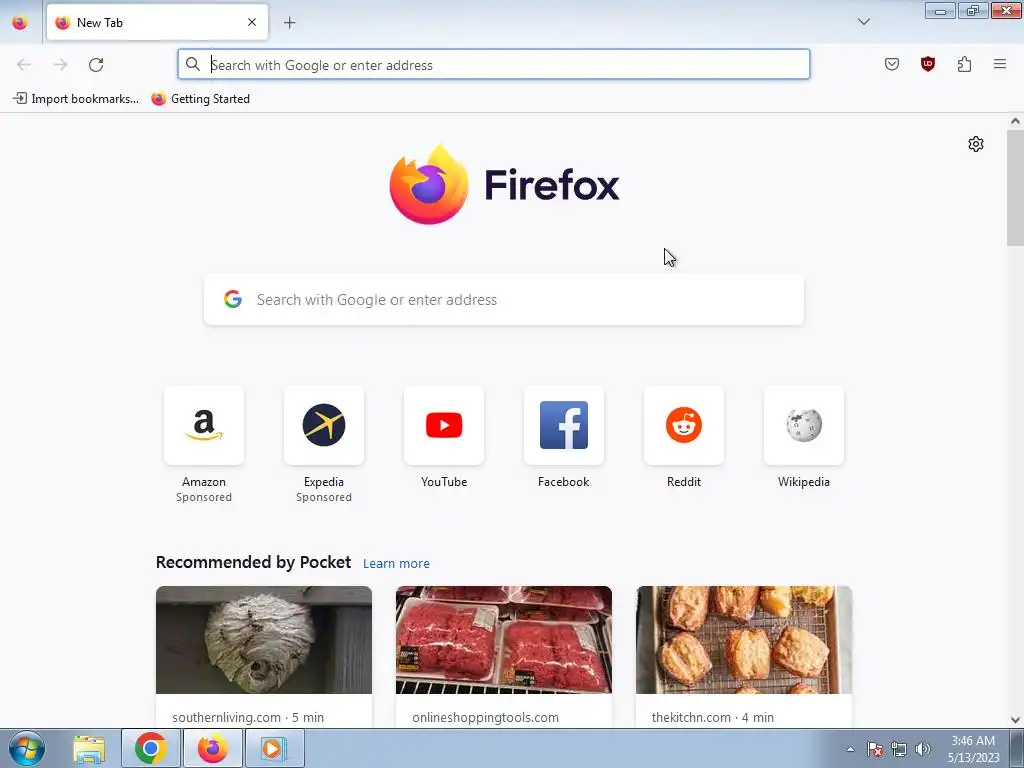This screenshot has height=768, width=1024.
Task: Click the page scrollbar up arrow
Action: [1015, 121]
